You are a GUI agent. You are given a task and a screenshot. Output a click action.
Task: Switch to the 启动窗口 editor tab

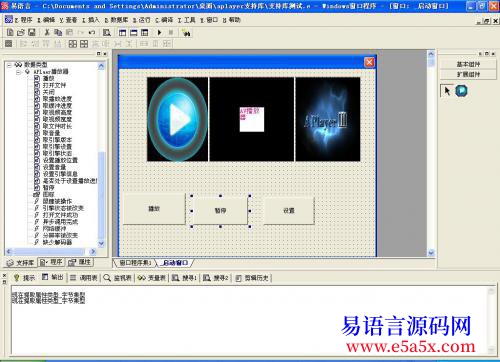pyautogui.click(x=175, y=263)
